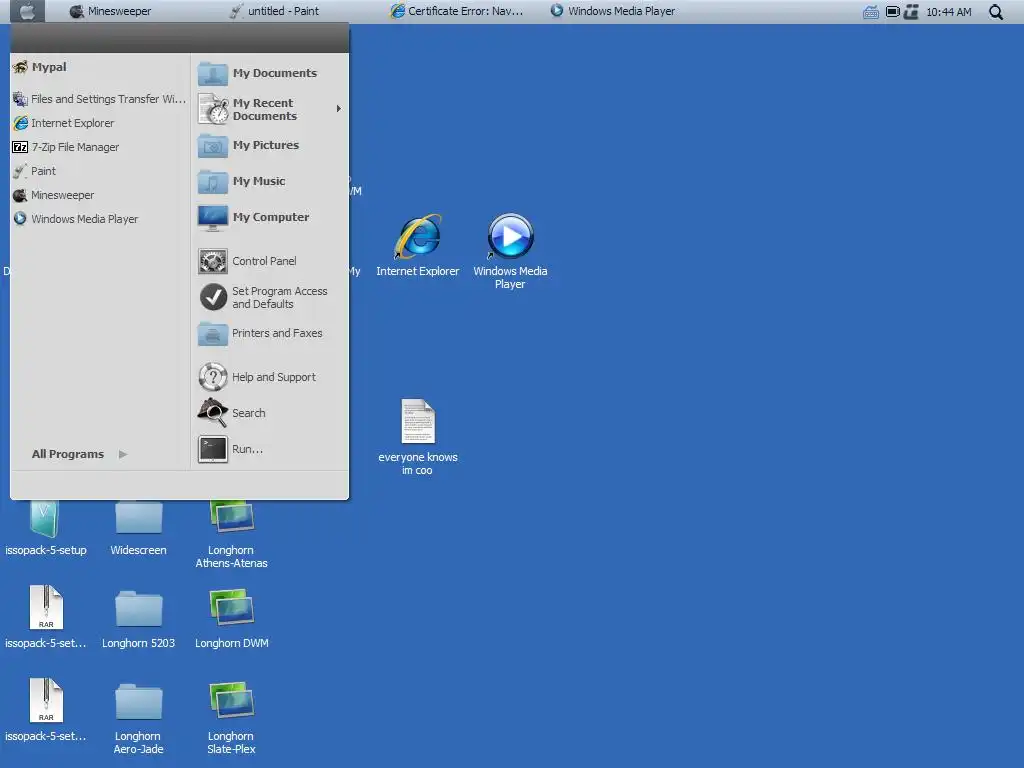Click the tray icon left of the clock

tap(911, 12)
